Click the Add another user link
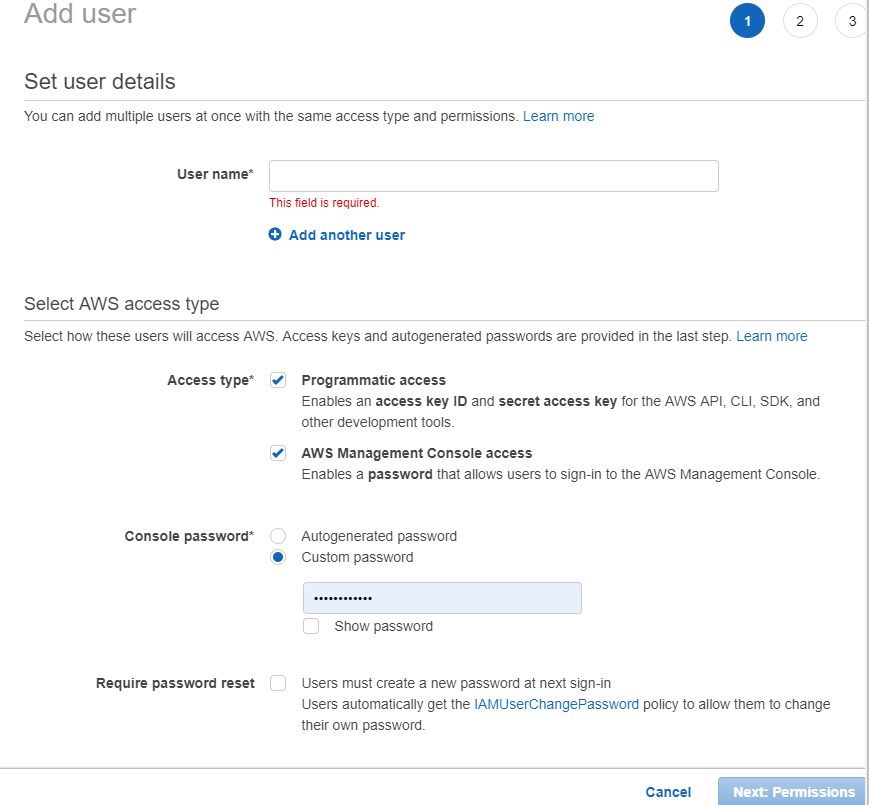Viewport: 869px width, 805px height. (346, 235)
